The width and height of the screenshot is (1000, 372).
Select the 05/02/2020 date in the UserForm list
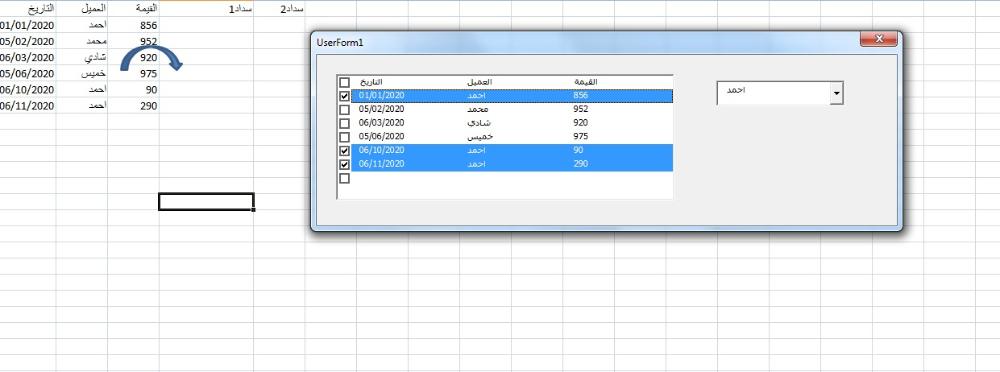pos(381,109)
